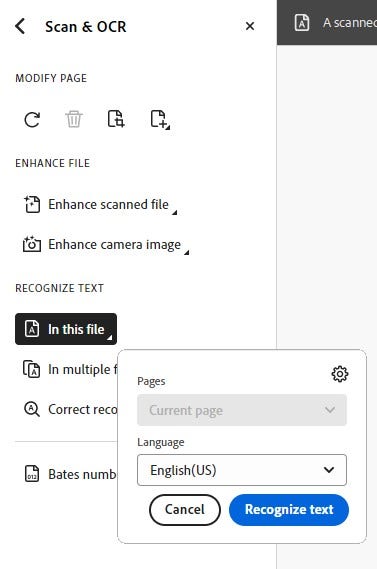Click the 'Language' field label

coord(161,442)
